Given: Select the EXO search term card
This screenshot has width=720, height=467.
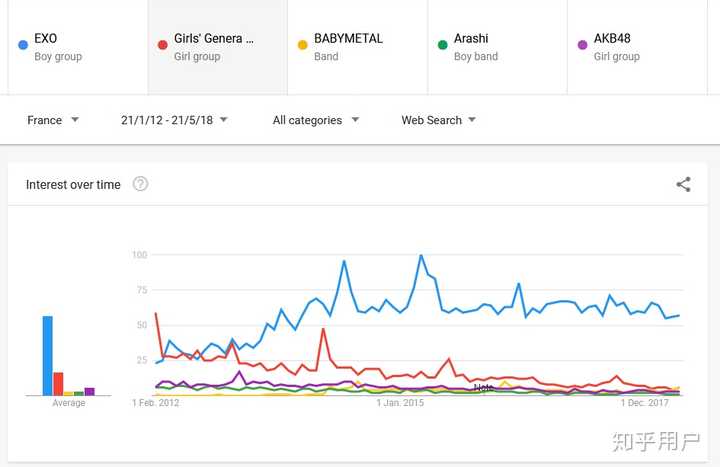Looking at the screenshot, I should pos(78,47).
